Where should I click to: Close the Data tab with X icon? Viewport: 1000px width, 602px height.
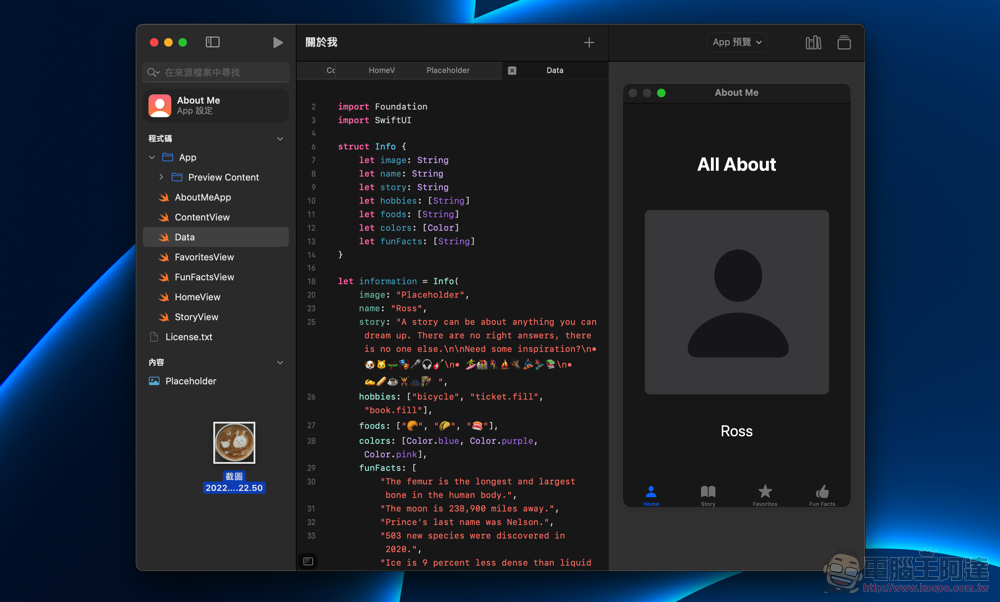tap(512, 71)
